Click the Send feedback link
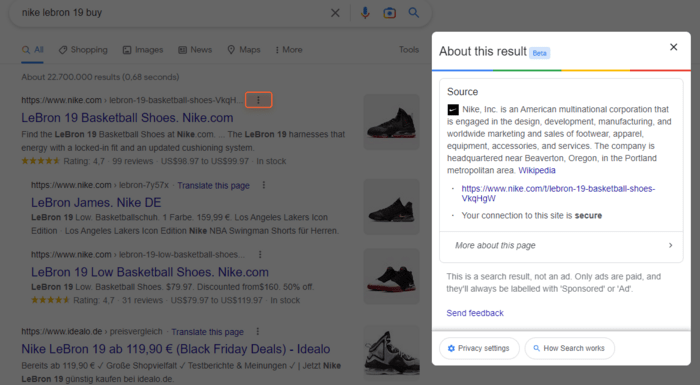Screen dimensions: 700x385 [x=475, y=313]
